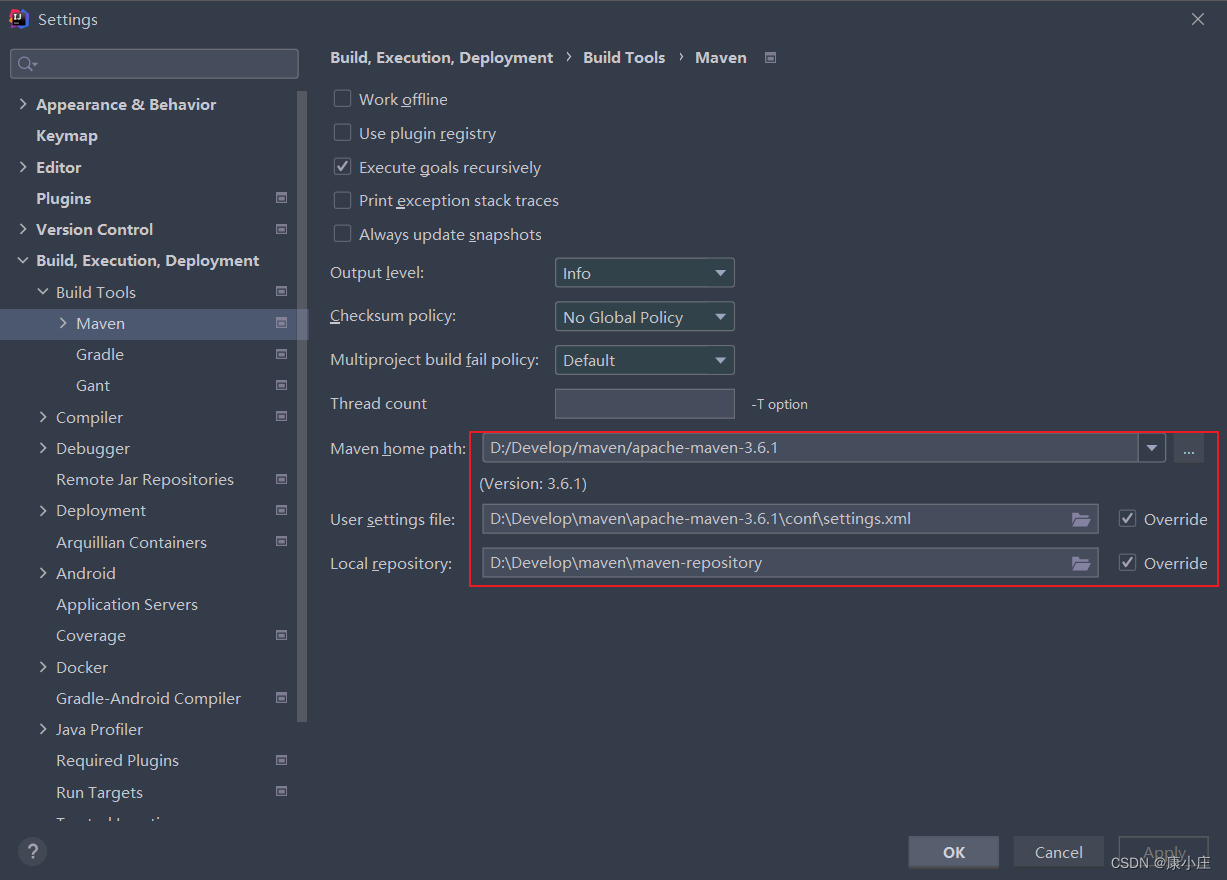Collapse Build, Execution, Deployment section
This screenshot has height=880, width=1227.
(23, 260)
